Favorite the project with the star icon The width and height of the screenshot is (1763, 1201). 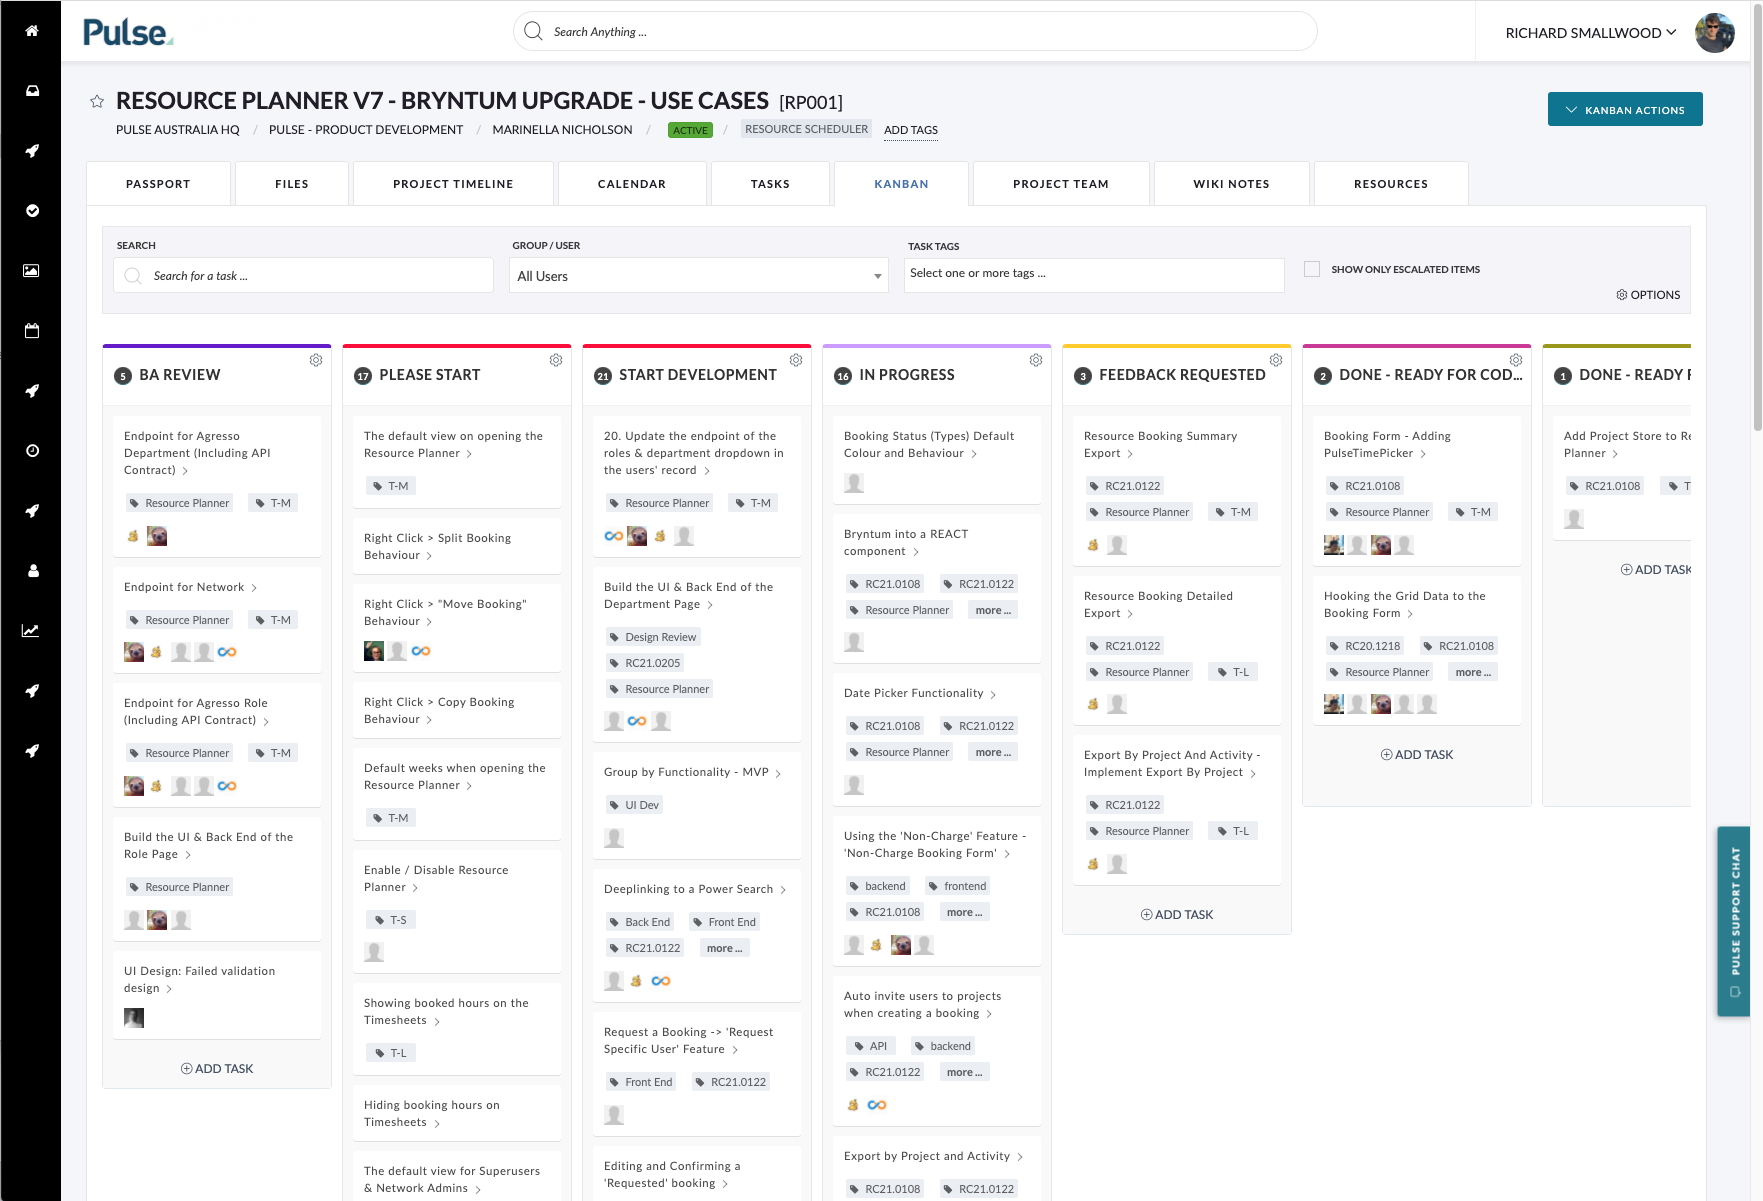(x=97, y=101)
